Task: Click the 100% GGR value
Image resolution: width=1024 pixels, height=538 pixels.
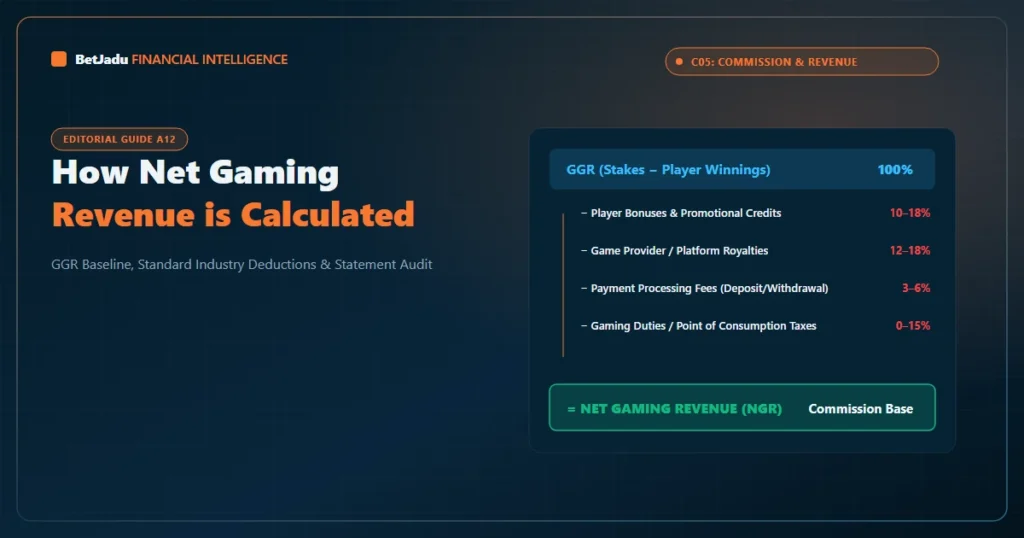Action: pyautogui.click(x=895, y=170)
